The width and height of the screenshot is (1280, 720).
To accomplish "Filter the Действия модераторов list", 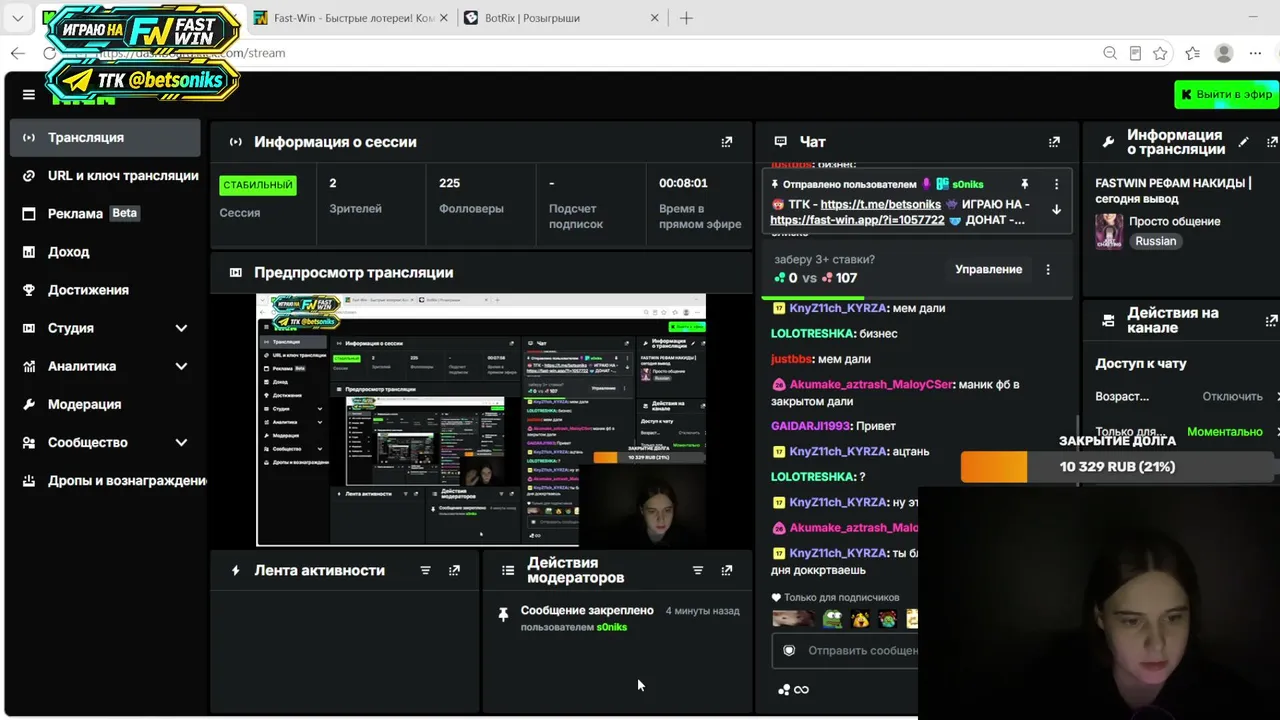I will pos(698,570).
